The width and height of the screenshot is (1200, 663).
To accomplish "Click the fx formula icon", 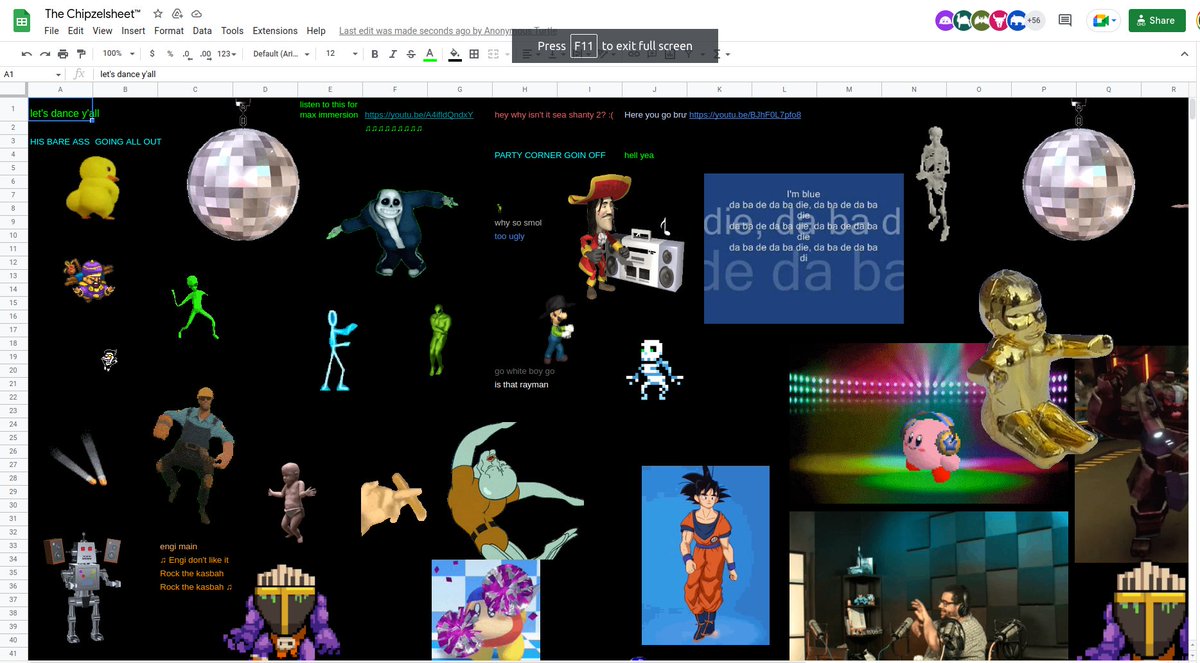I will 79,74.
